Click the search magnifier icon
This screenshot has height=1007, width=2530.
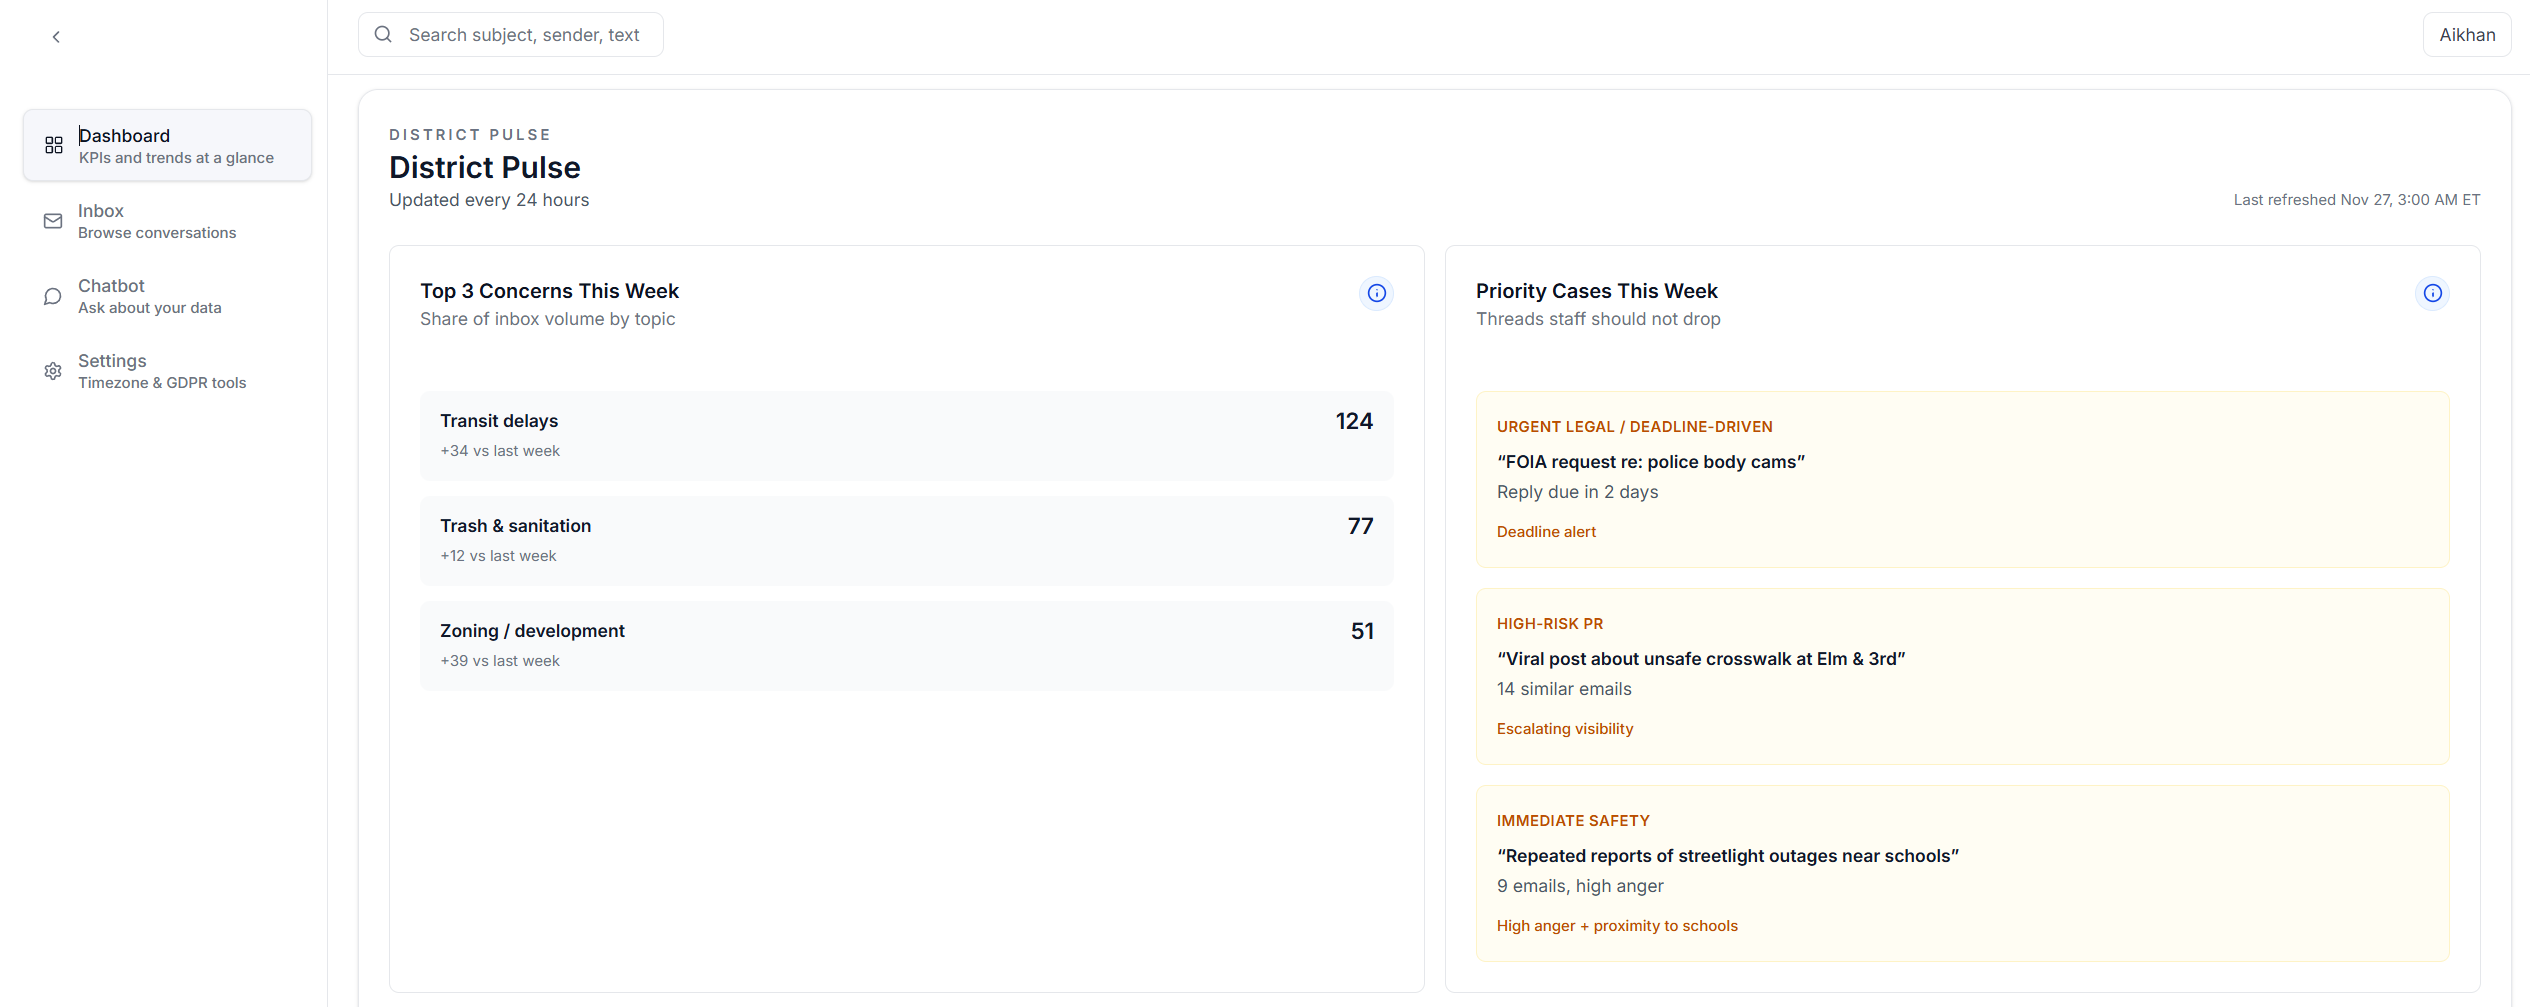tap(383, 35)
